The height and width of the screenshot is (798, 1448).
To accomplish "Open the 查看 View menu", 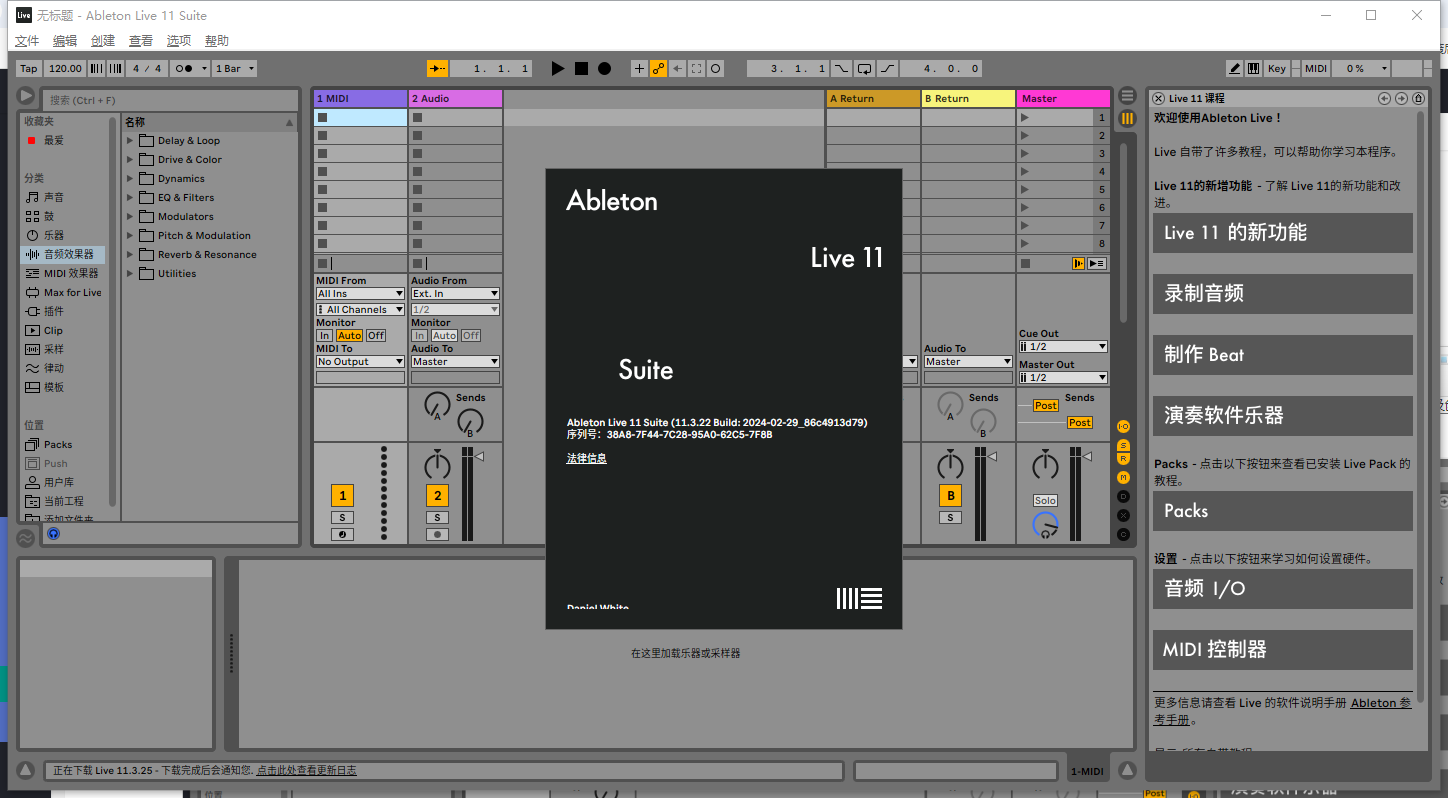I will pyautogui.click(x=141, y=41).
